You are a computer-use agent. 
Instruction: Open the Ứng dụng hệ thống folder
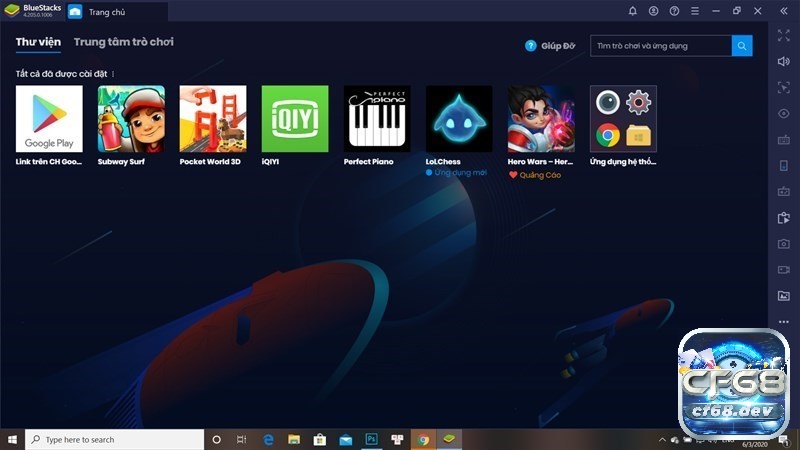[x=623, y=119]
